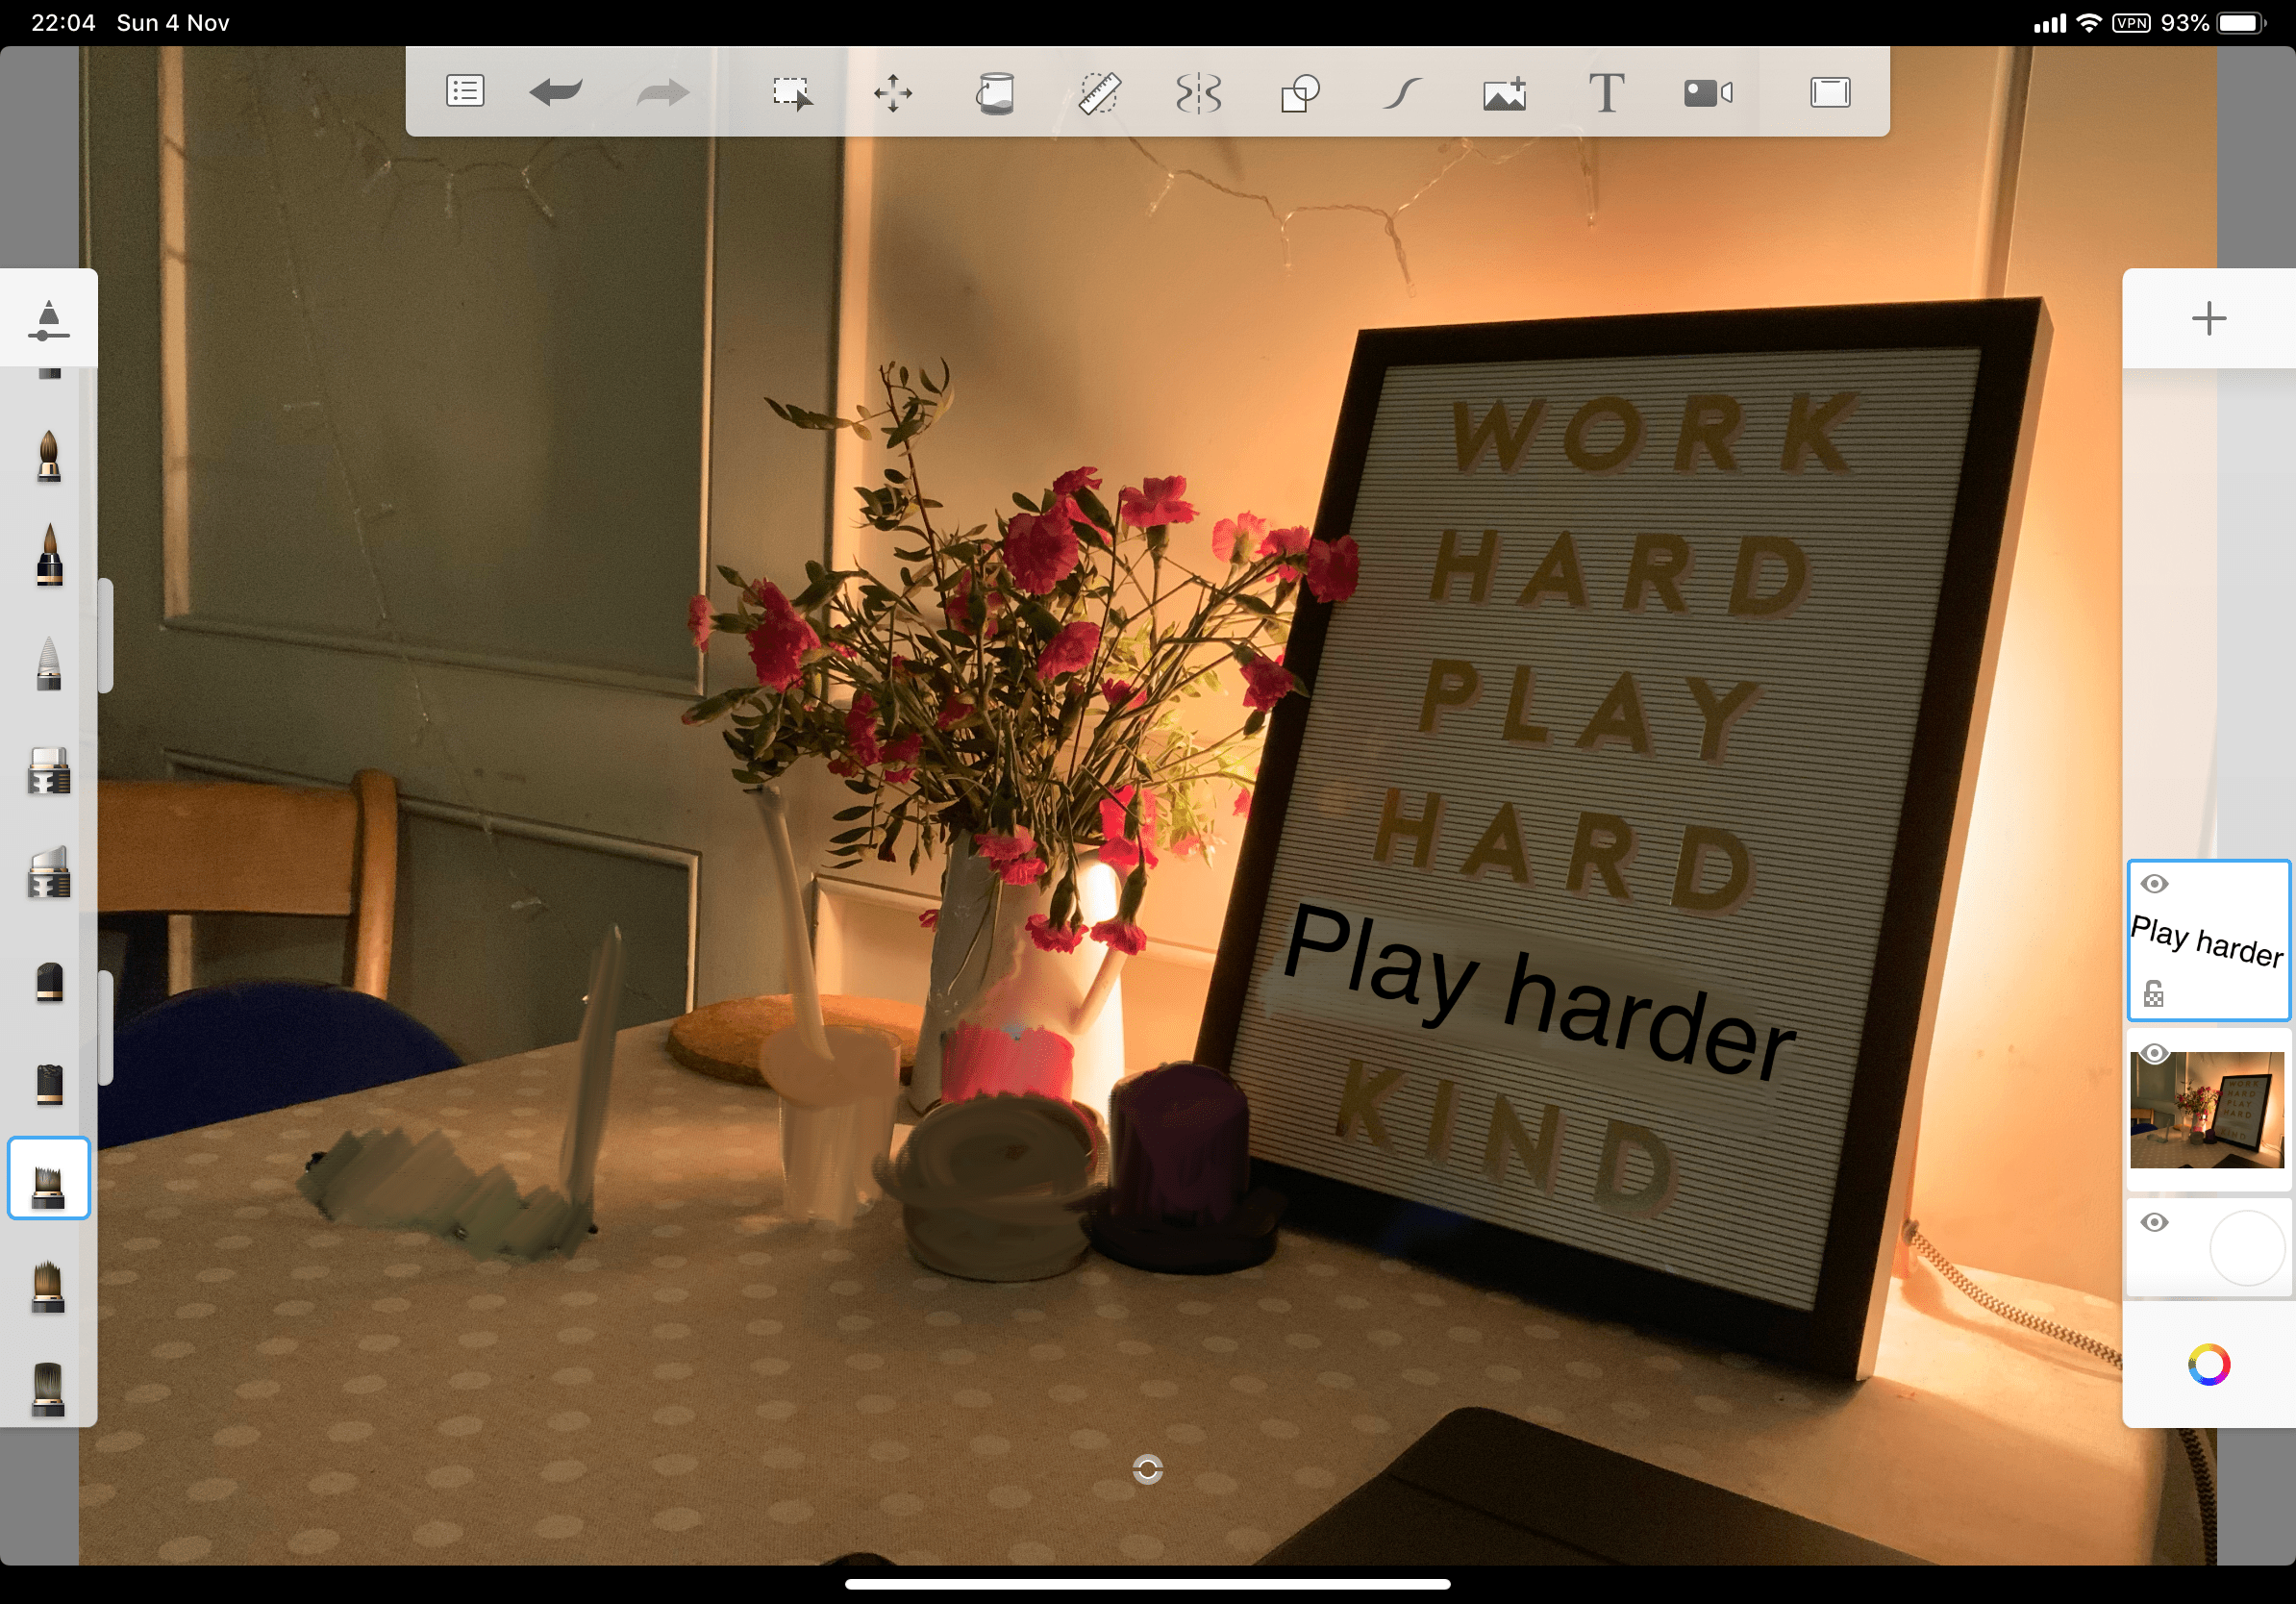The width and height of the screenshot is (2296, 1604).
Task: Open the color wheel picker
Action: click(2209, 1365)
